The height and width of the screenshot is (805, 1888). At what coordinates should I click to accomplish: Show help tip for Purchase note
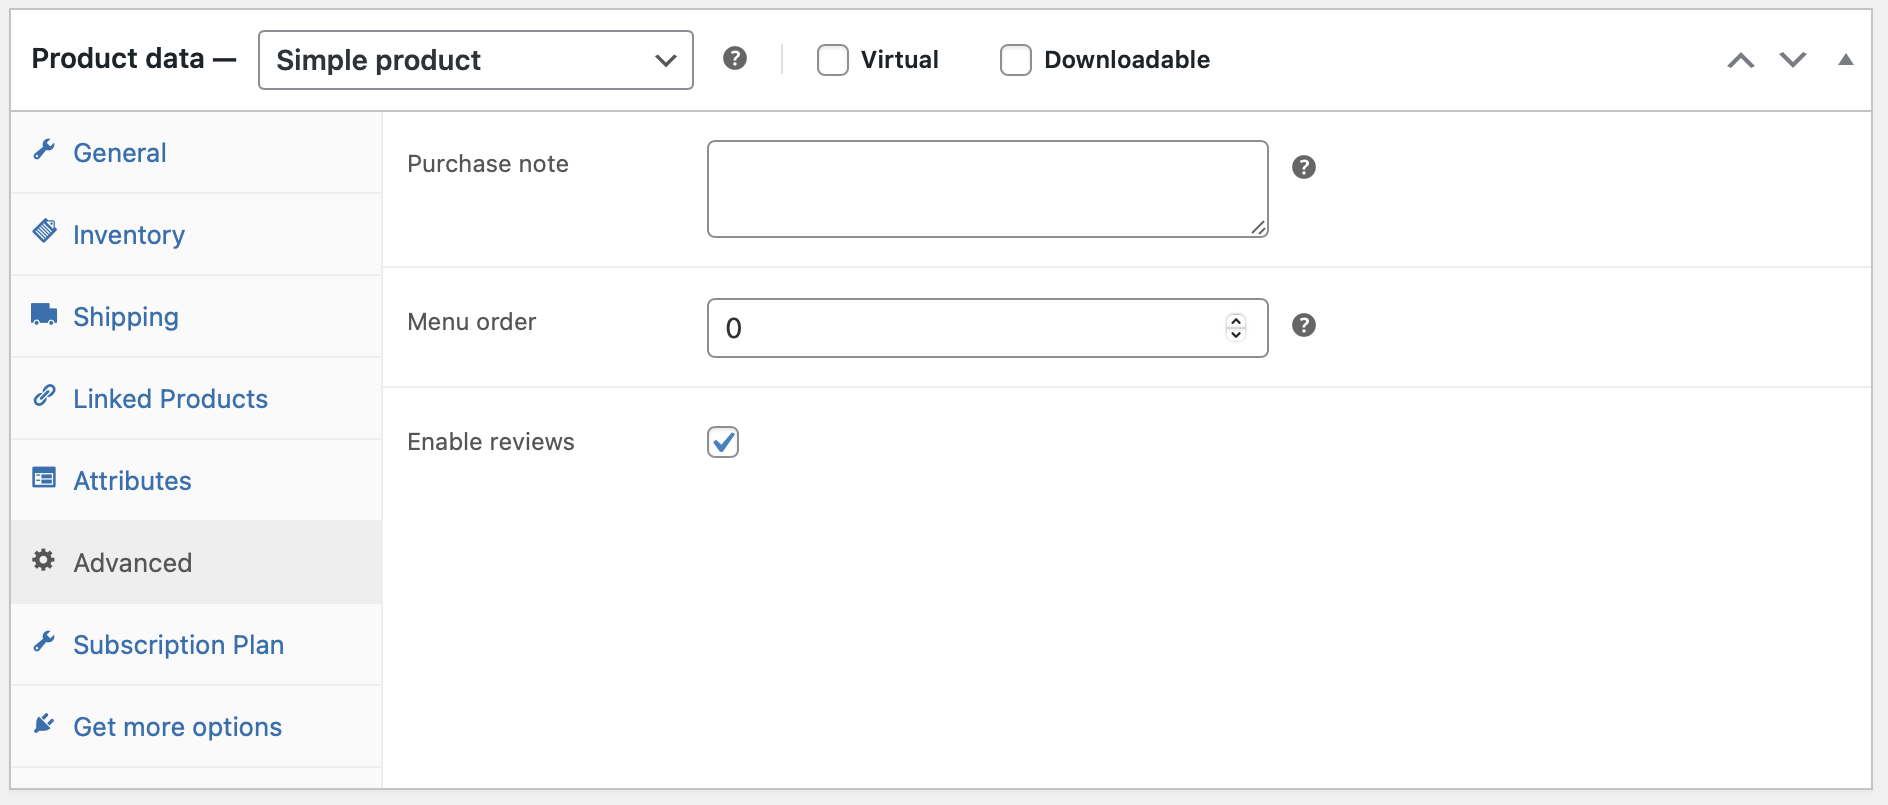click(x=1304, y=167)
